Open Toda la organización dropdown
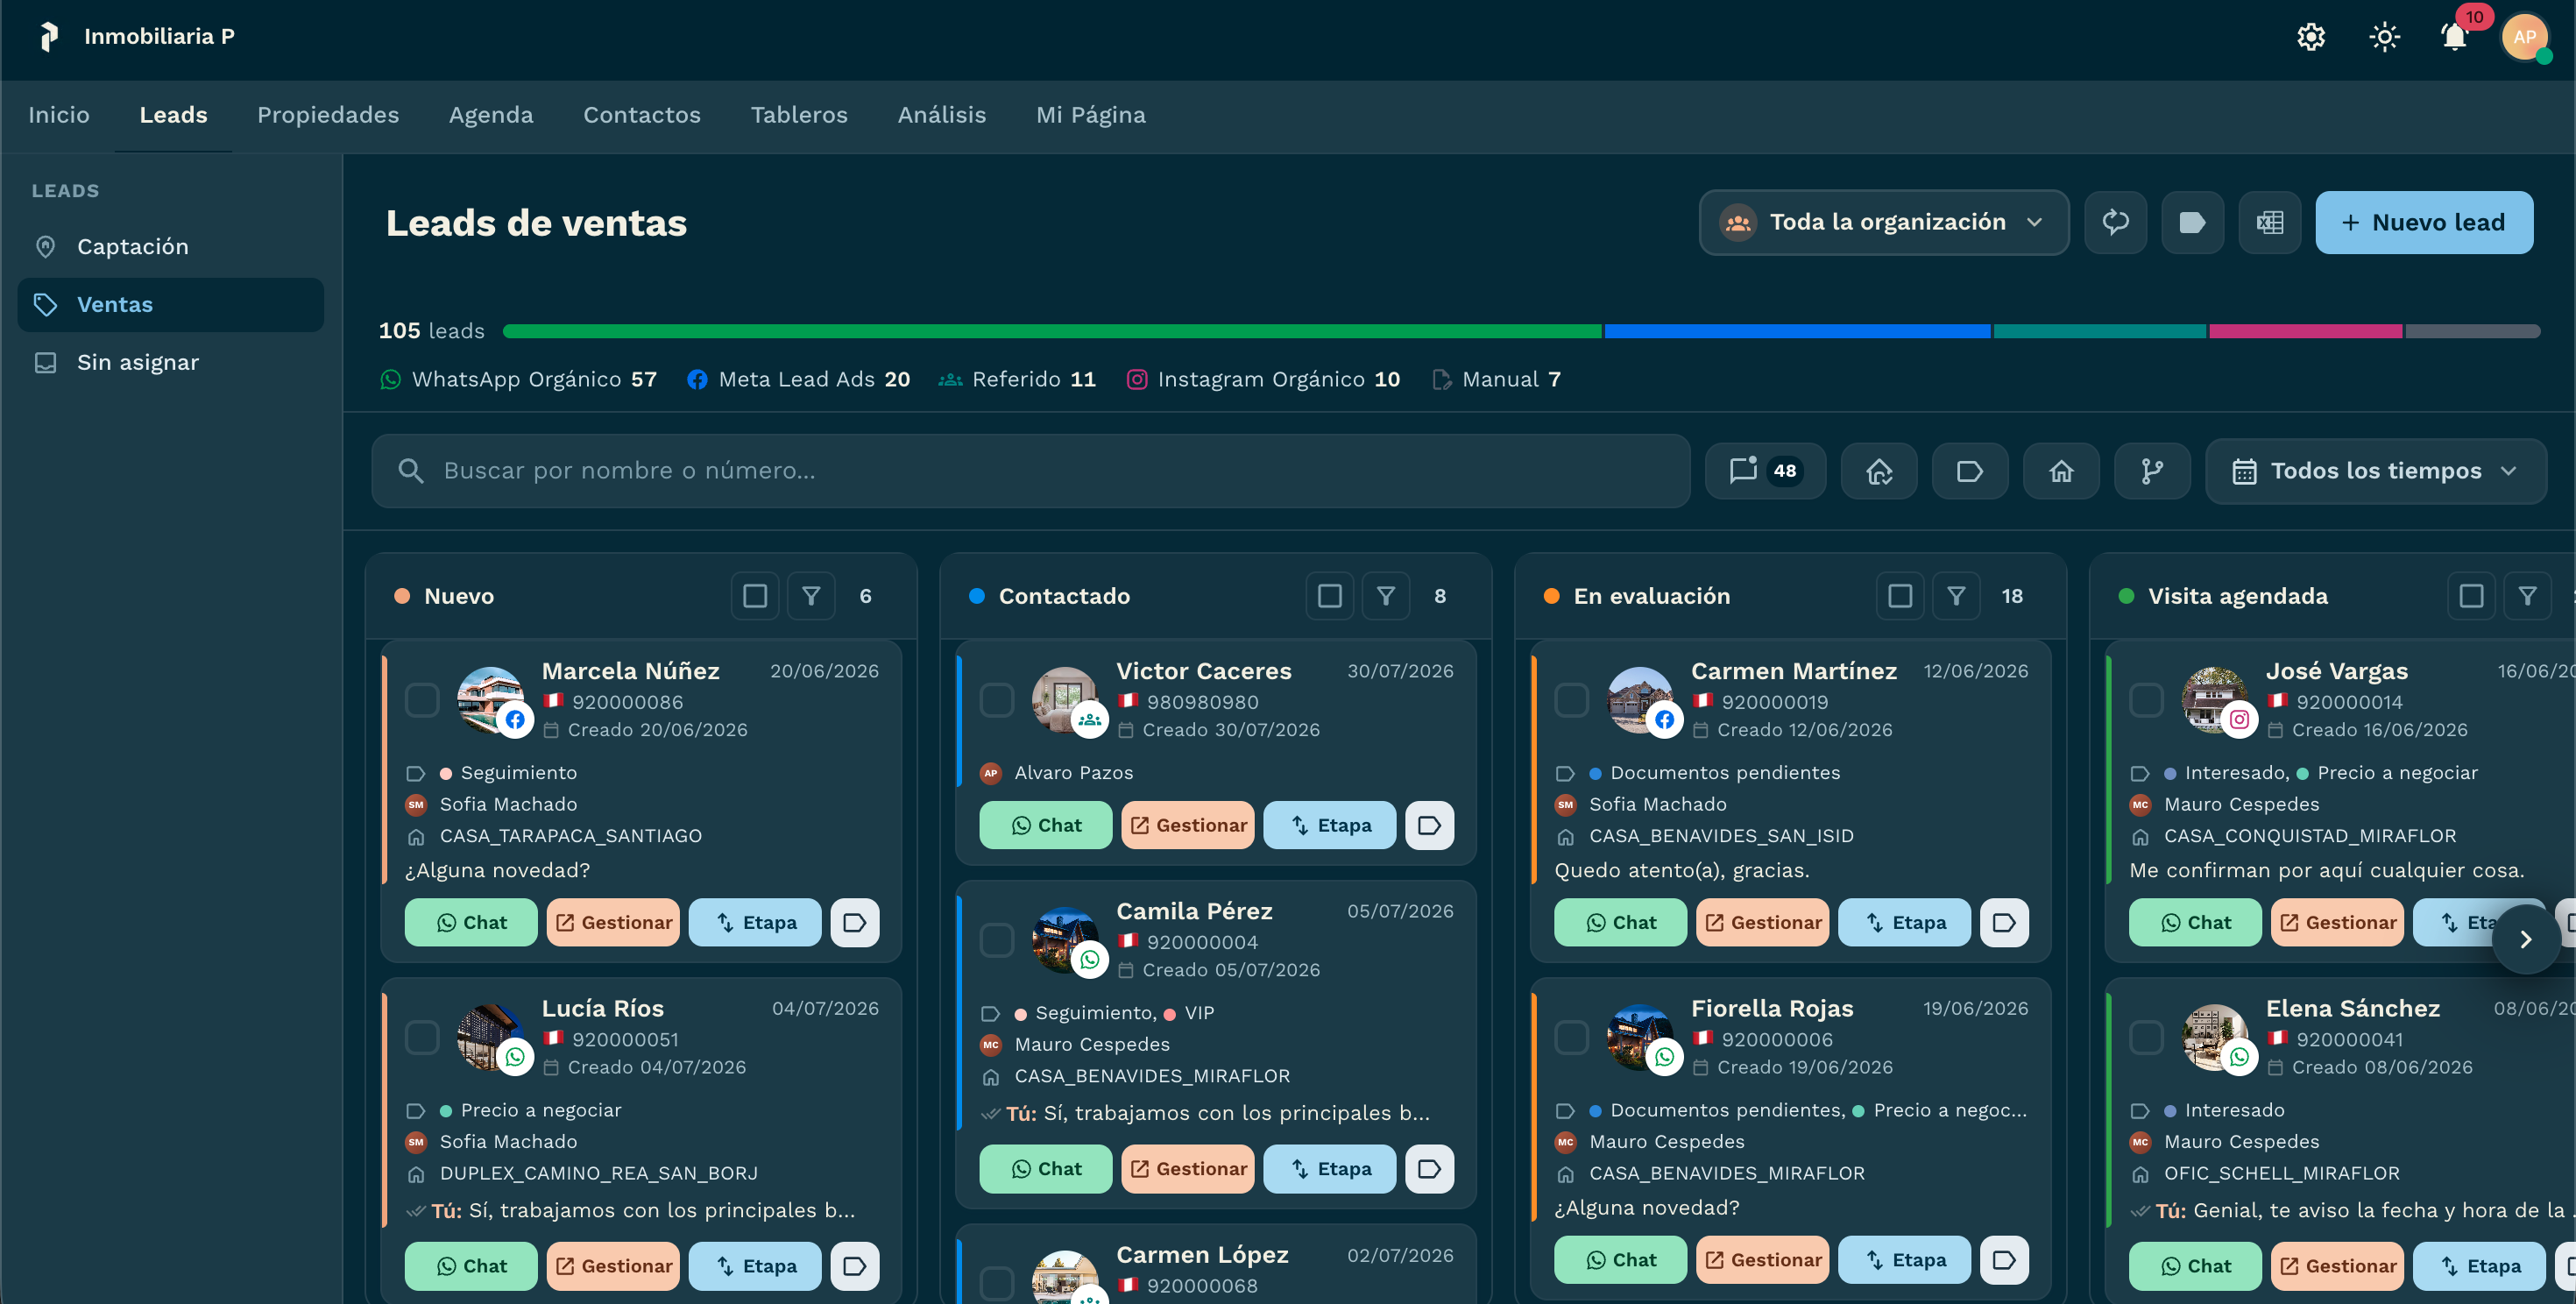This screenshot has width=2576, height=1304. click(x=1883, y=222)
